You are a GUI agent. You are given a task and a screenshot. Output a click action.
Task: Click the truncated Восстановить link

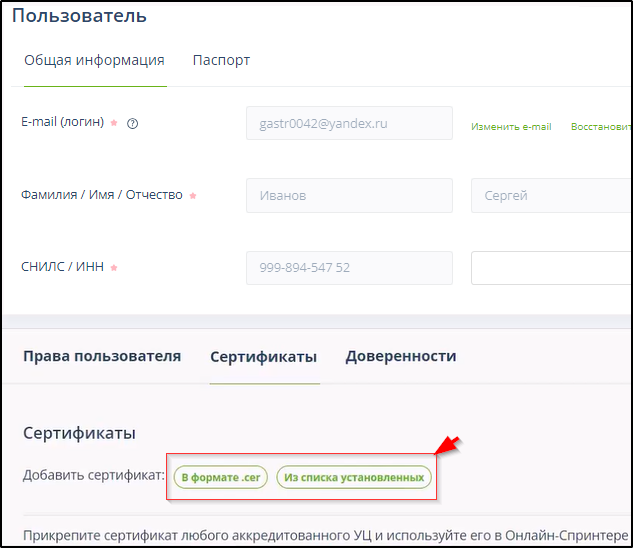click(x=600, y=127)
